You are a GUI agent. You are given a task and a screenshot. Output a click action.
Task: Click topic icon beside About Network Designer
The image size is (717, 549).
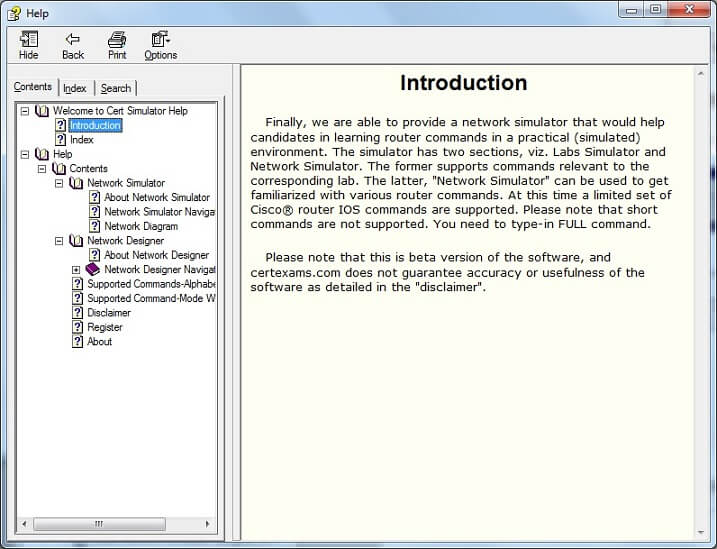pyautogui.click(x=95, y=255)
